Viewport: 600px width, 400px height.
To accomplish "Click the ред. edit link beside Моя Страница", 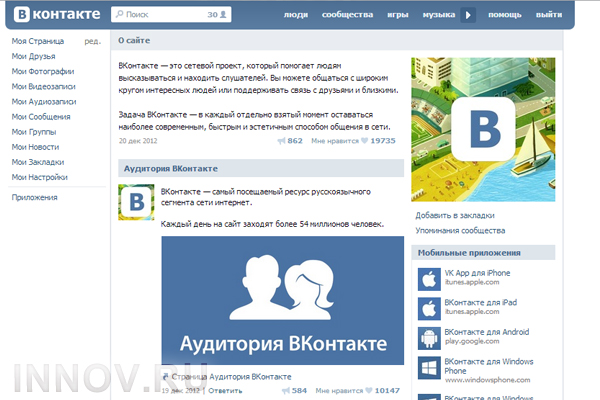I will (92, 42).
